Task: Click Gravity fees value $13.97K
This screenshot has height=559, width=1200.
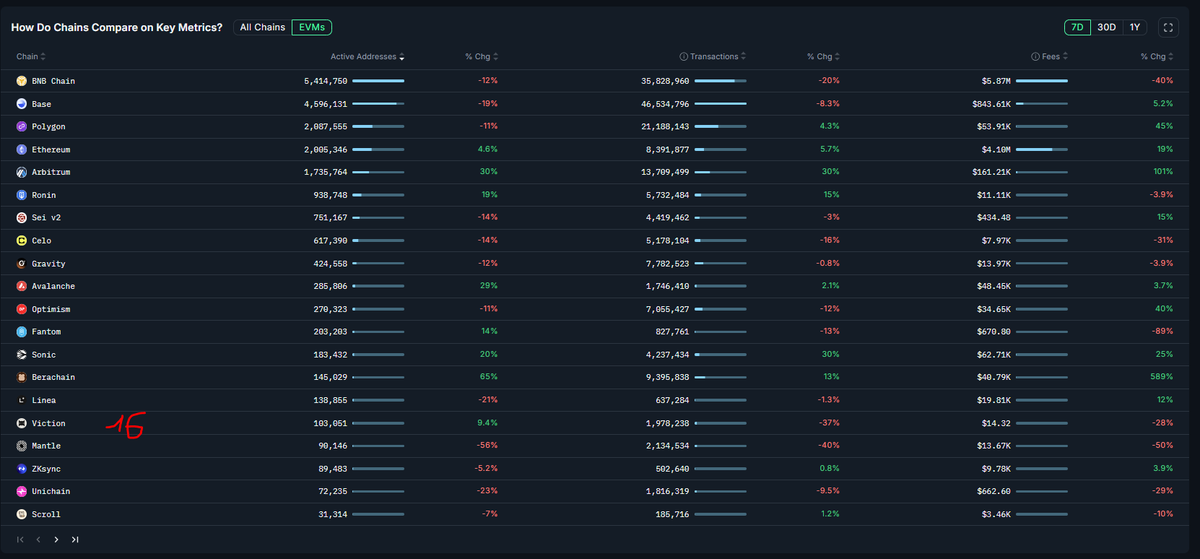Action: click(993, 264)
